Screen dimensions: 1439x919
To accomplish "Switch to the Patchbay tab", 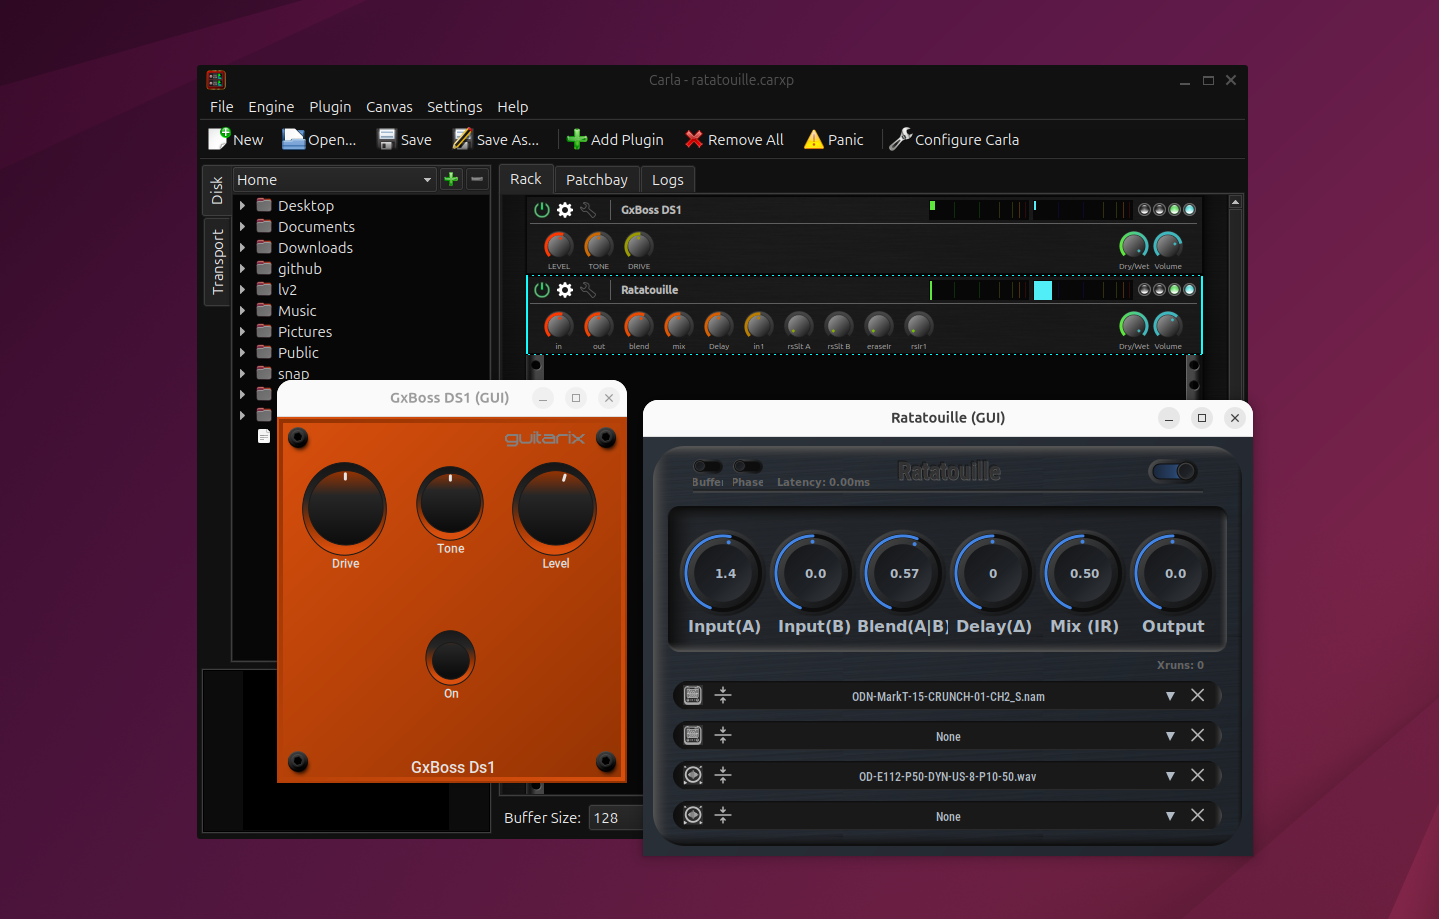I will point(596,180).
